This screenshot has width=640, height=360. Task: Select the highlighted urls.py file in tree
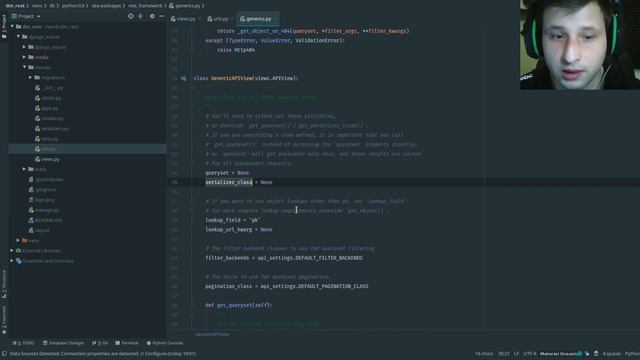45,149
